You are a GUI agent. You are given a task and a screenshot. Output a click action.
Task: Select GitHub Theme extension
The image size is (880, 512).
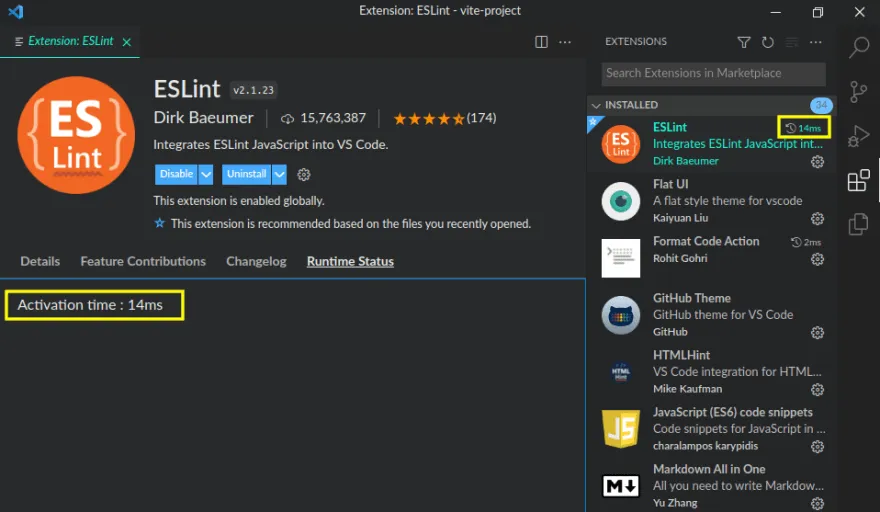pos(712,315)
